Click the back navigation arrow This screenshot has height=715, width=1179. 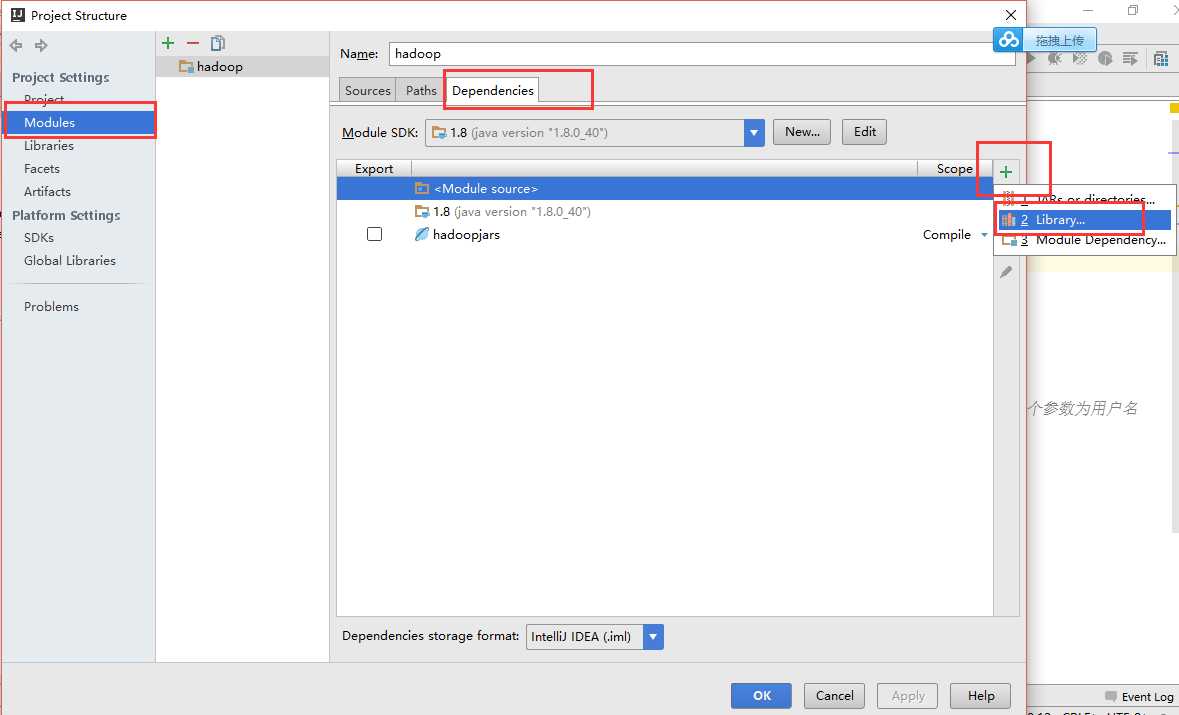click(16, 46)
